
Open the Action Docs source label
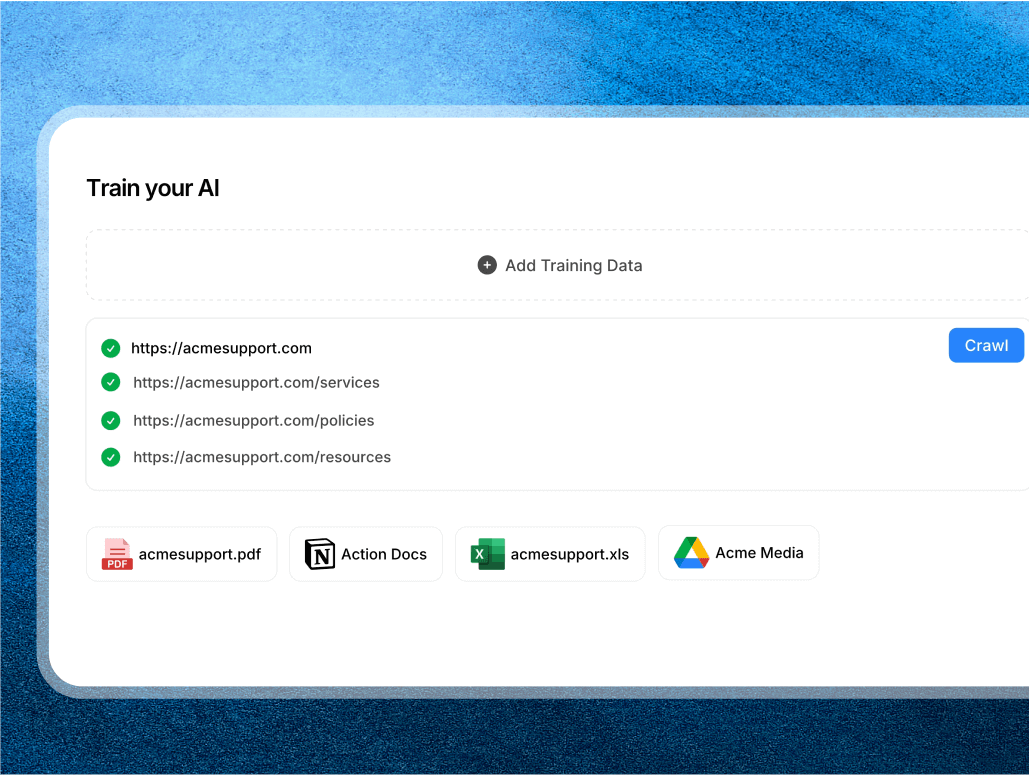click(x=384, y=555)
